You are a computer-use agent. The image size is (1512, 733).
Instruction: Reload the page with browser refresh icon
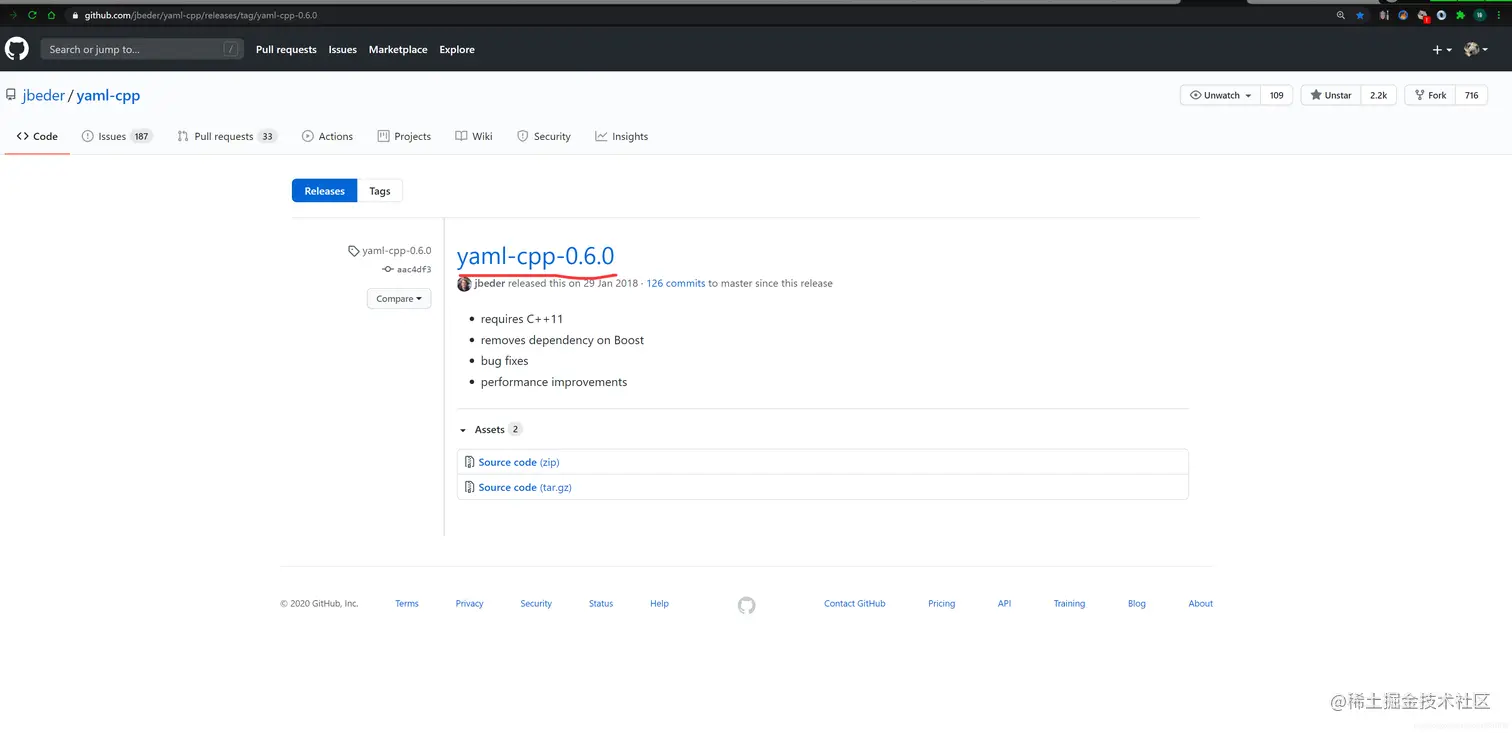click(x=32, y=15)
